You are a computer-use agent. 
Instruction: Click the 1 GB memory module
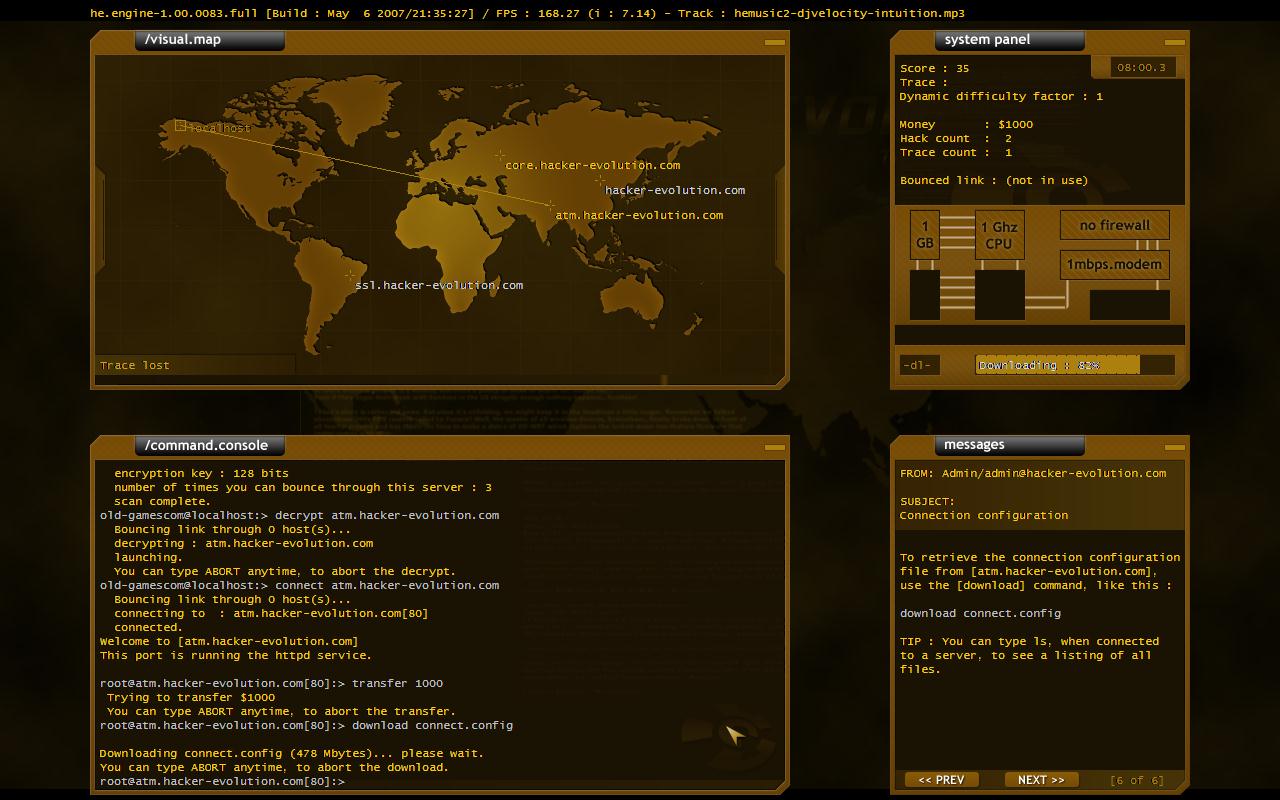925,235
